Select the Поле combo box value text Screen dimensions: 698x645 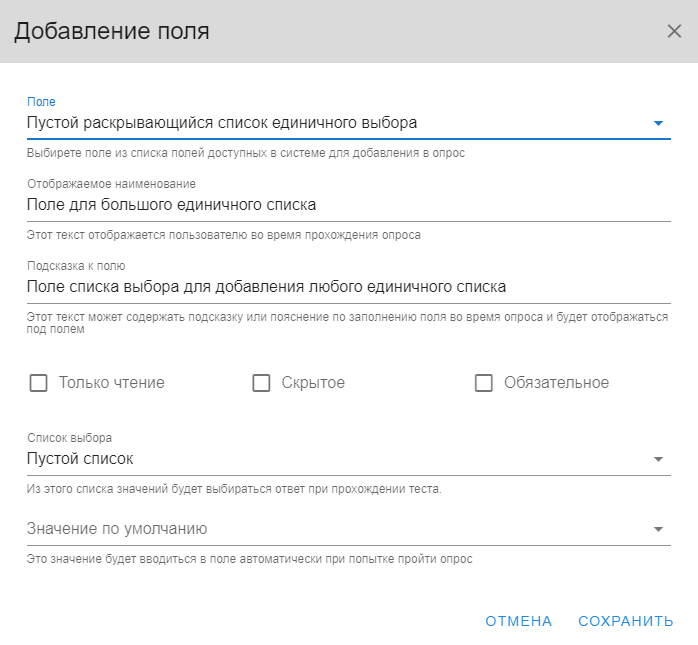[222, 123]
